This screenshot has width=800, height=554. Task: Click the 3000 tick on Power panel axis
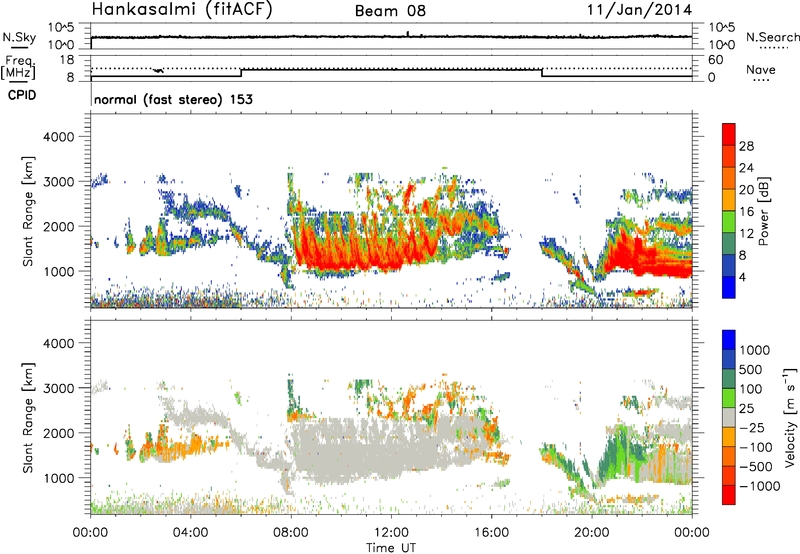tap(59, 182)
